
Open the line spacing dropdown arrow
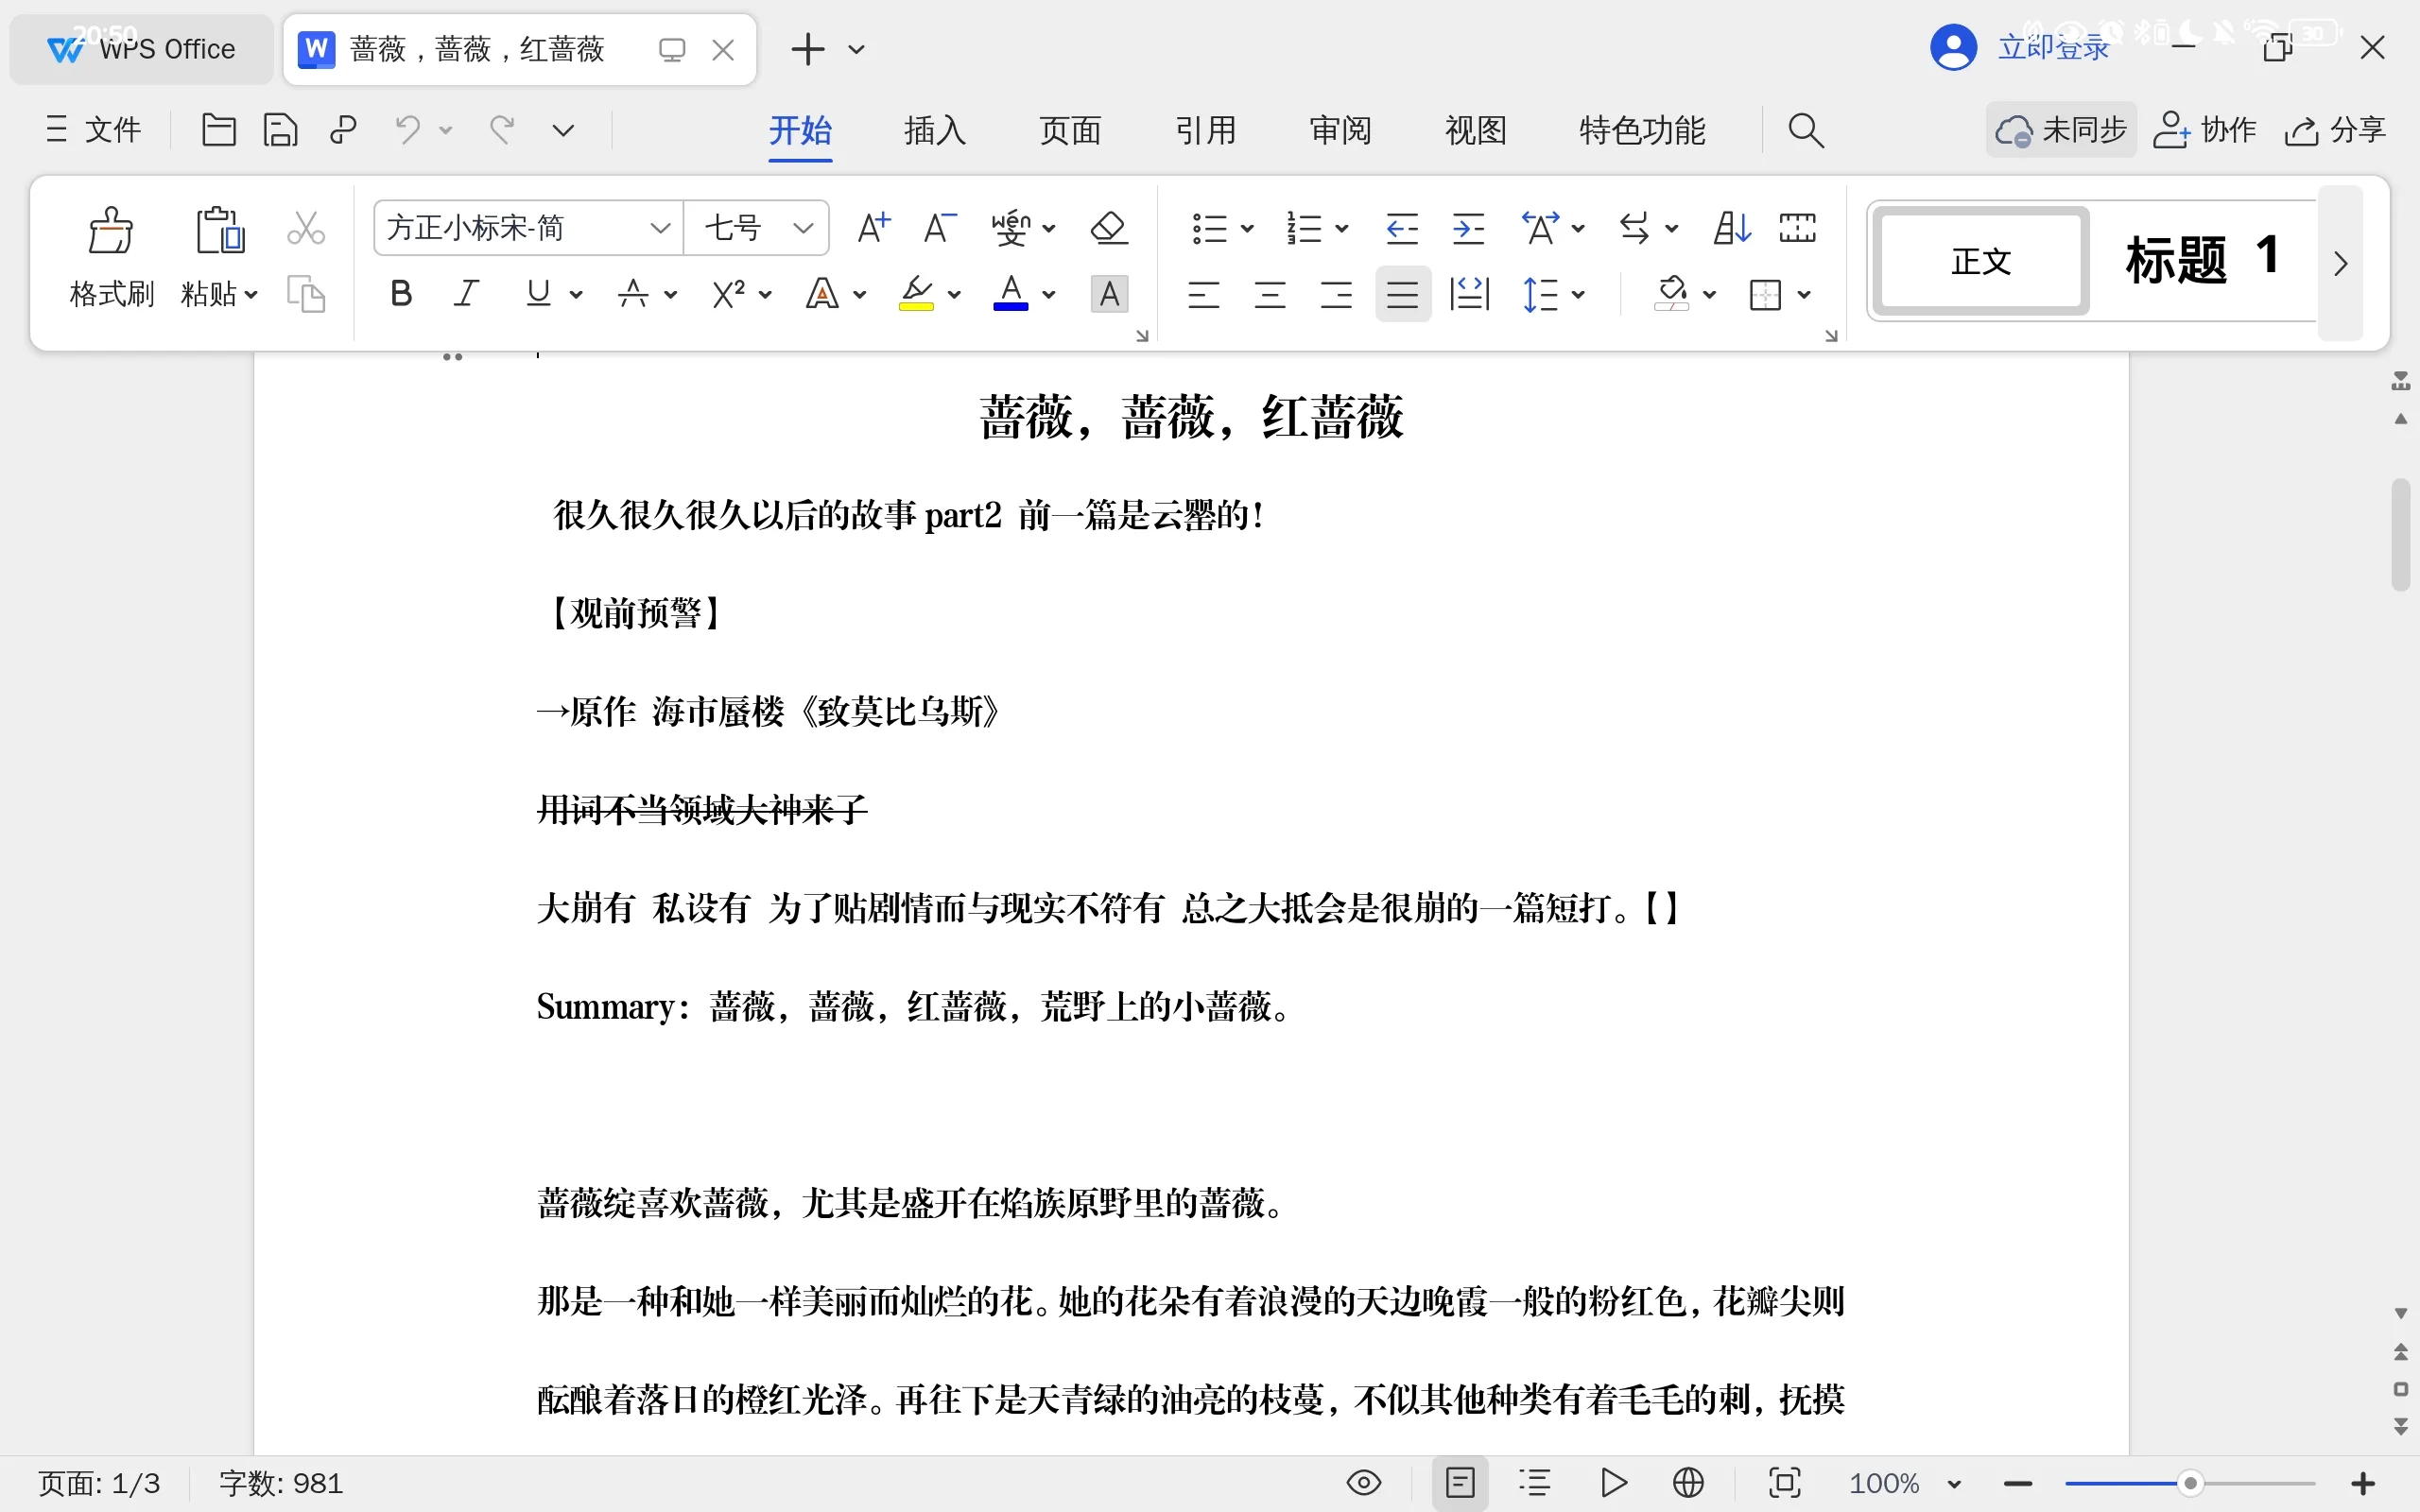[1579, 294]
